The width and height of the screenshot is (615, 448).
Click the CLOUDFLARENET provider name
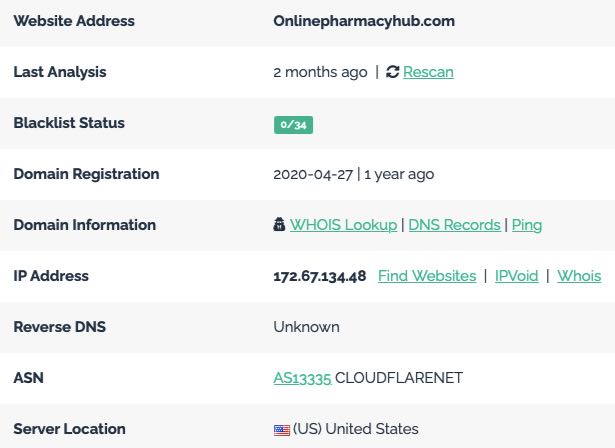click(399, 378)
